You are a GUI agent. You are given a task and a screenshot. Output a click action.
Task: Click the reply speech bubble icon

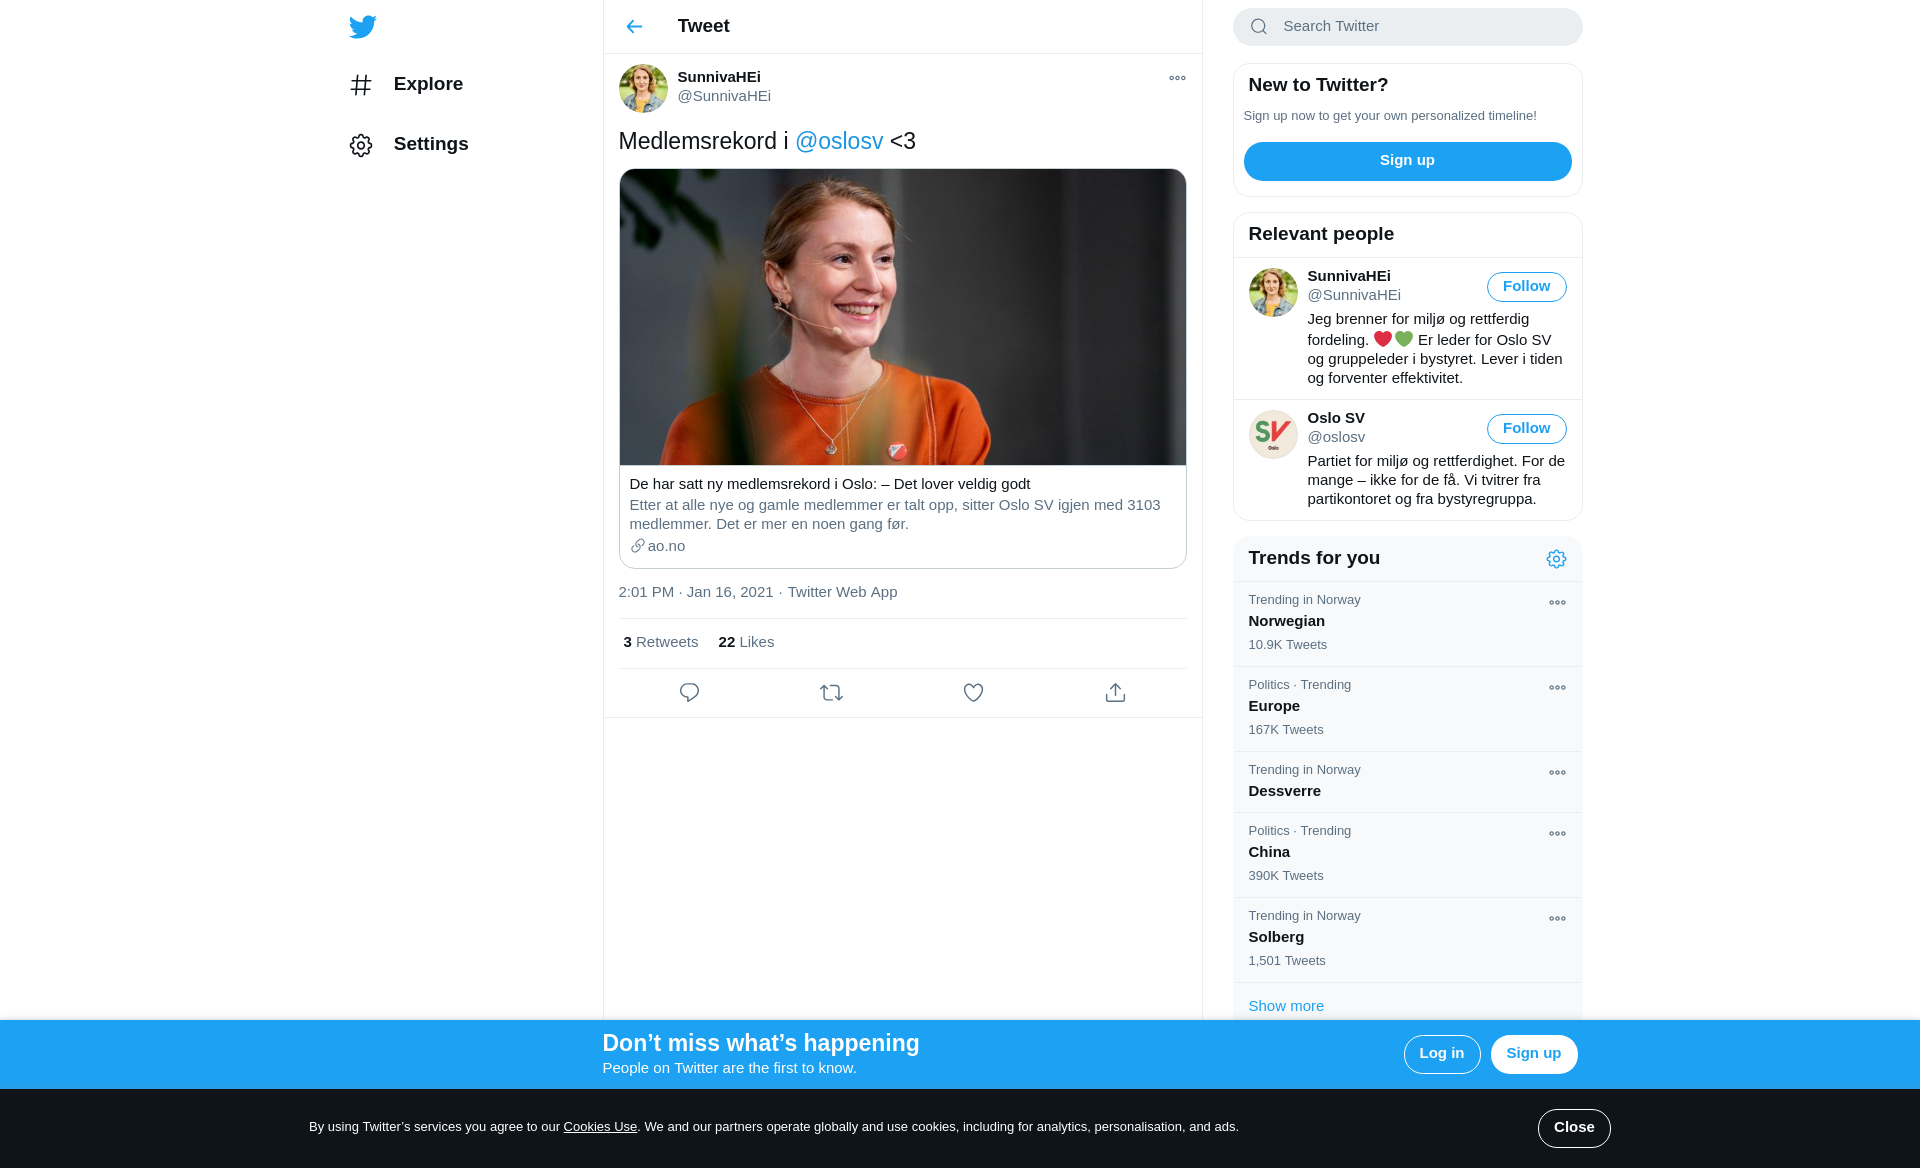click(x=689, y=693)
